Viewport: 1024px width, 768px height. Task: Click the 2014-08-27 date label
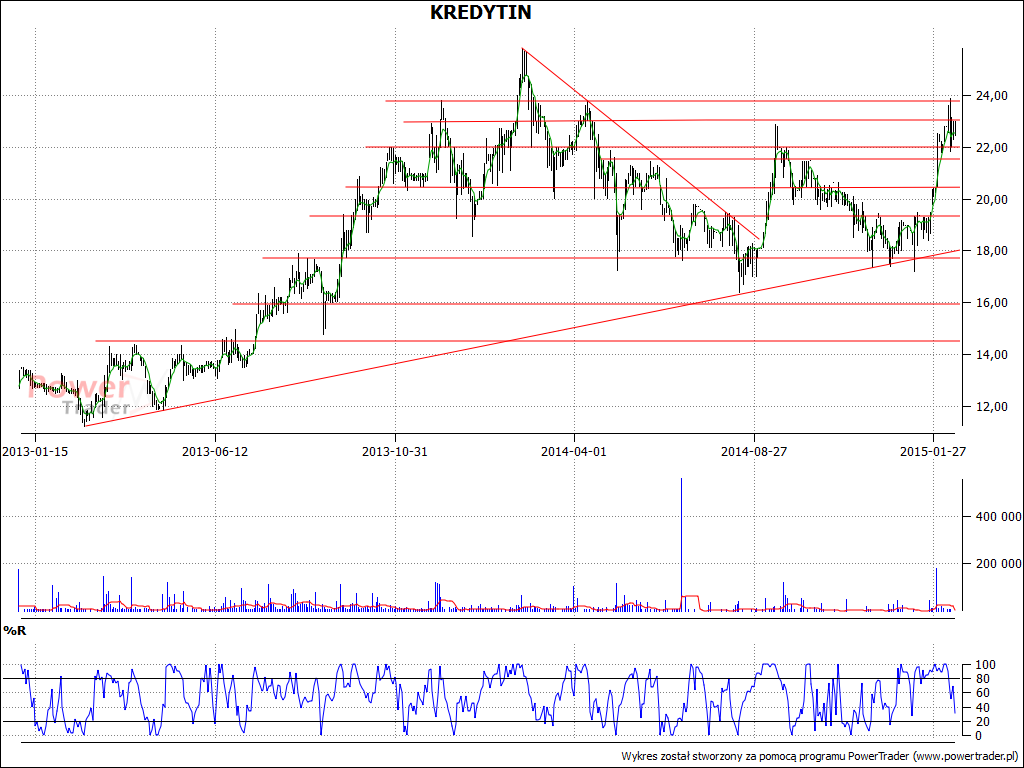[x=754, y=451]
